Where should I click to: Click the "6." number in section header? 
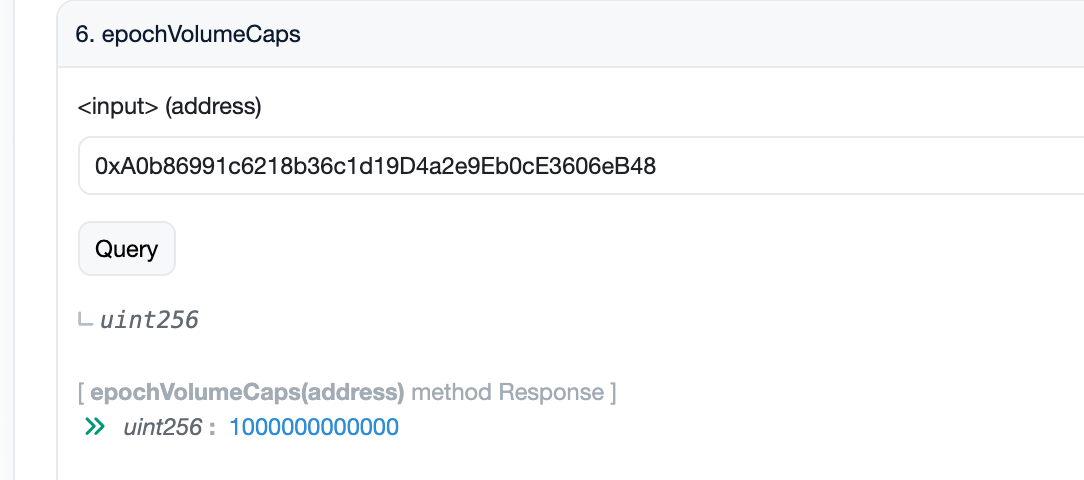click(84, 34)
